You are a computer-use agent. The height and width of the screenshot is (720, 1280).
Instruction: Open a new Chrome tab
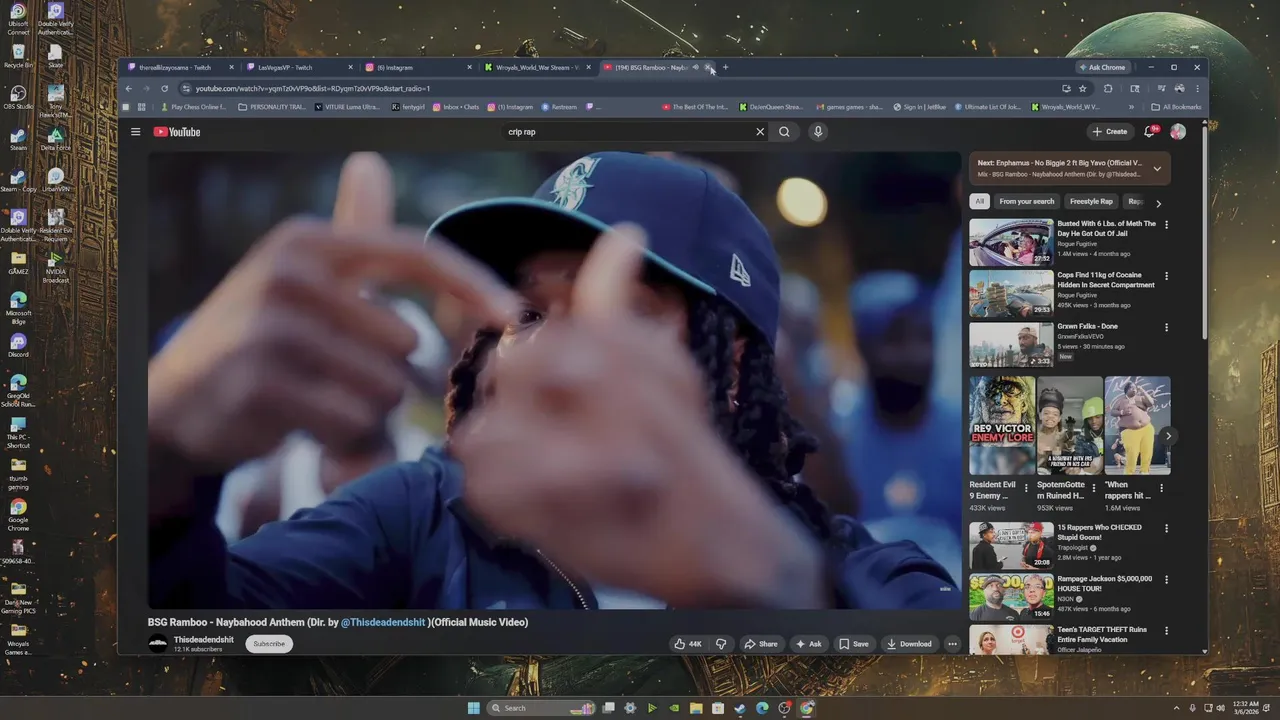(725, 67)
